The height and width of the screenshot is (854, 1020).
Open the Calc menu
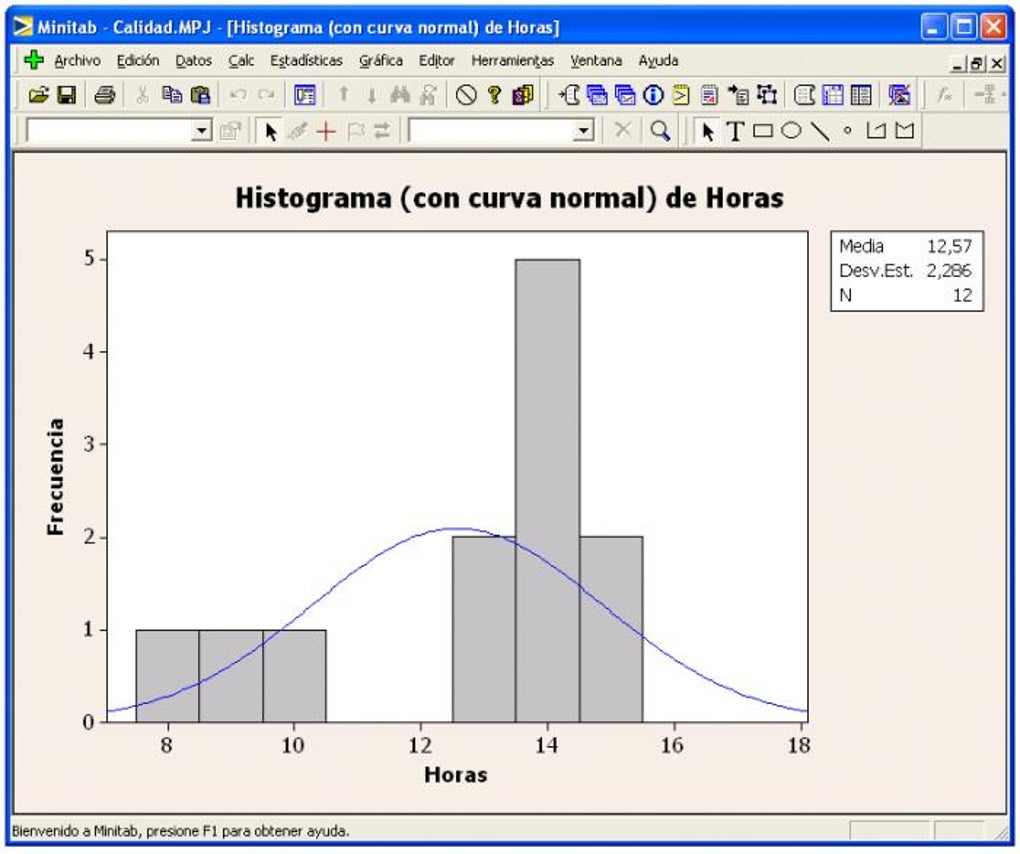[241, 60]
